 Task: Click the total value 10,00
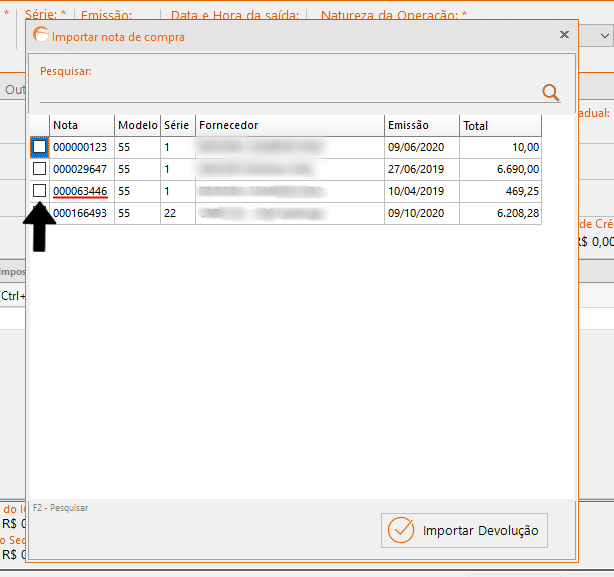[526, 147]
